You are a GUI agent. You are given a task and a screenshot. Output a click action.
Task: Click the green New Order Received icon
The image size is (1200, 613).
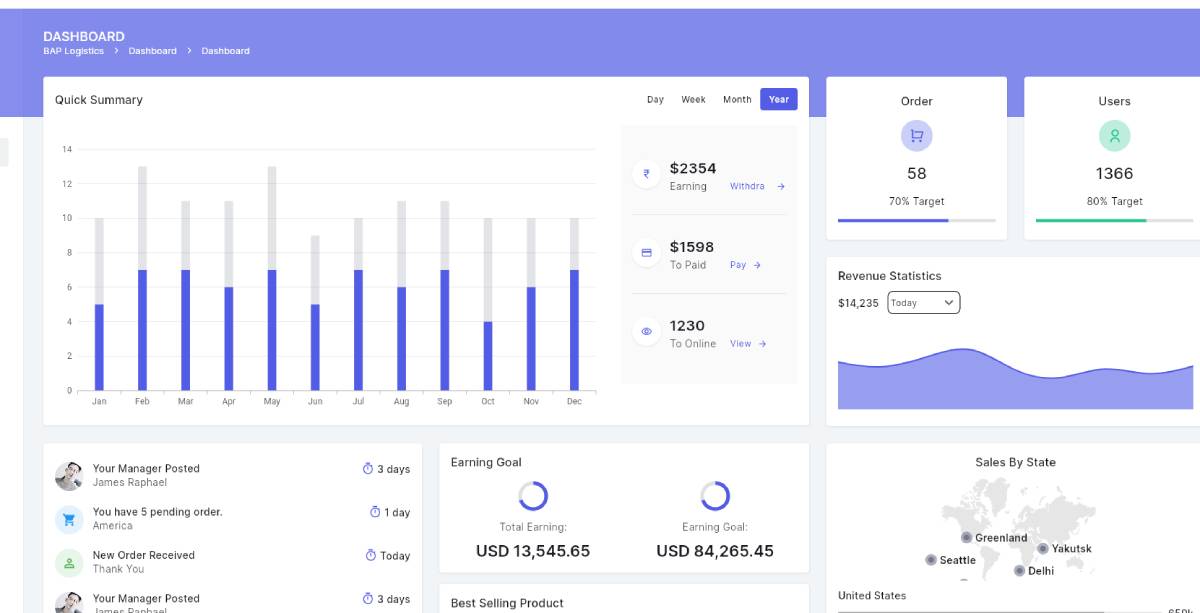click(x=69, y=562)
